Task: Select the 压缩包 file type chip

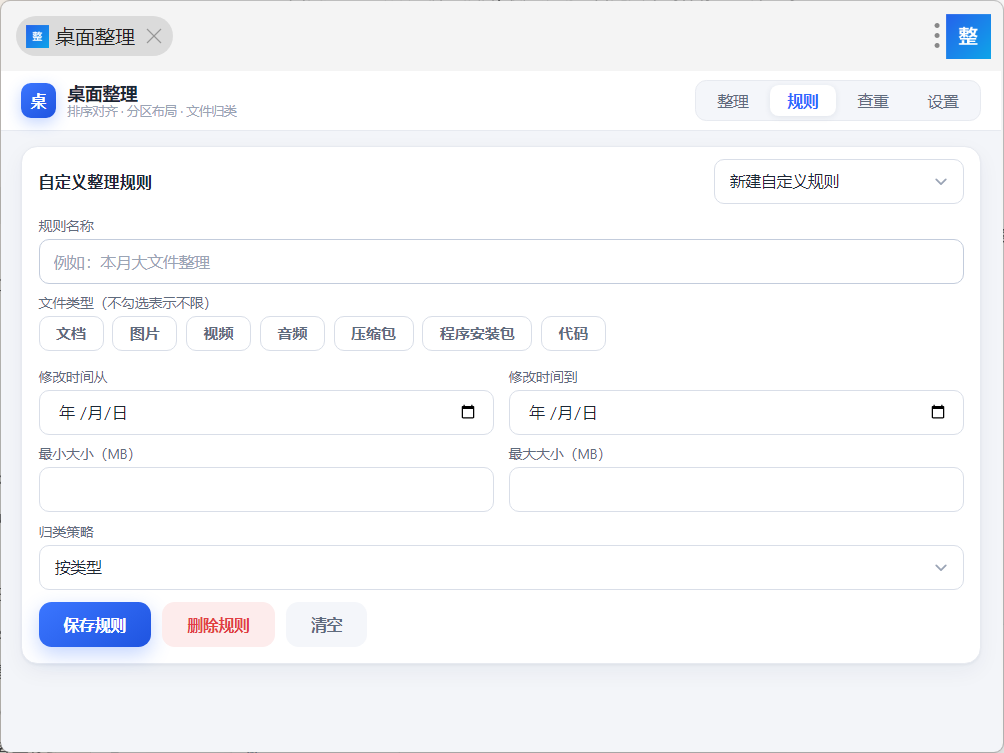Action: [x=374, y=334]
